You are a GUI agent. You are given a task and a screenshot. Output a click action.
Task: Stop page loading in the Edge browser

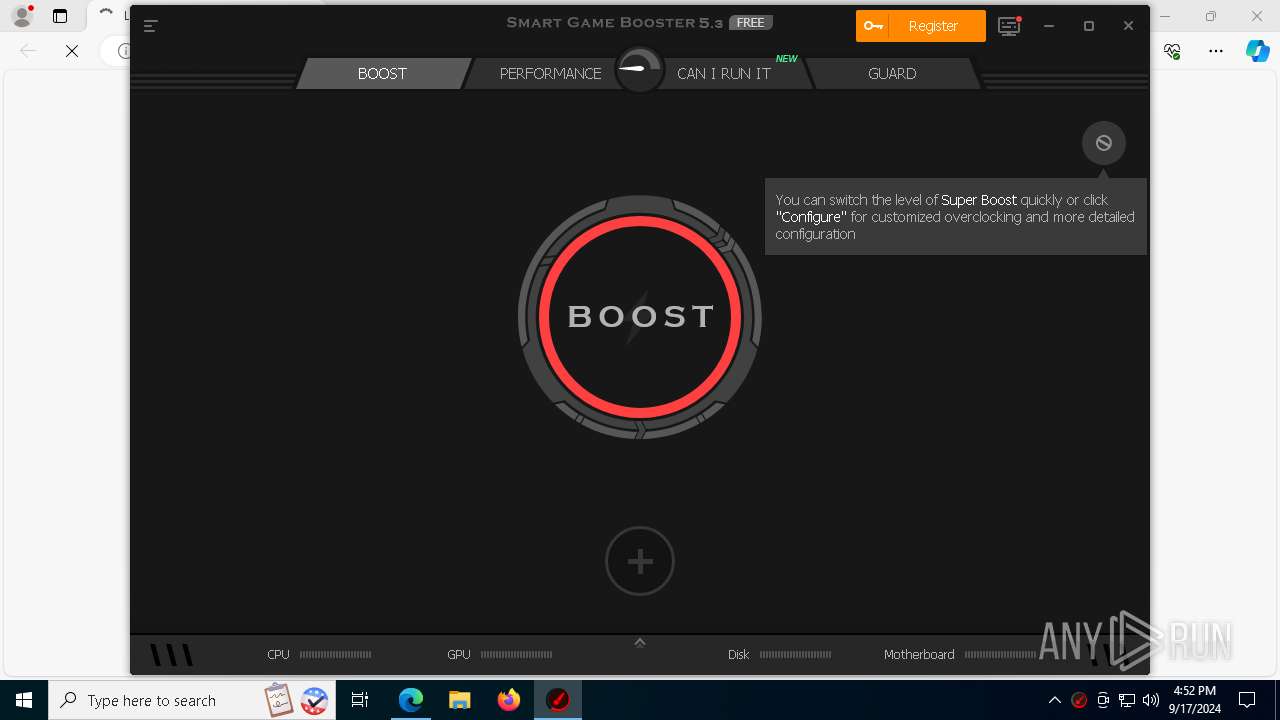tap(72, 50)
